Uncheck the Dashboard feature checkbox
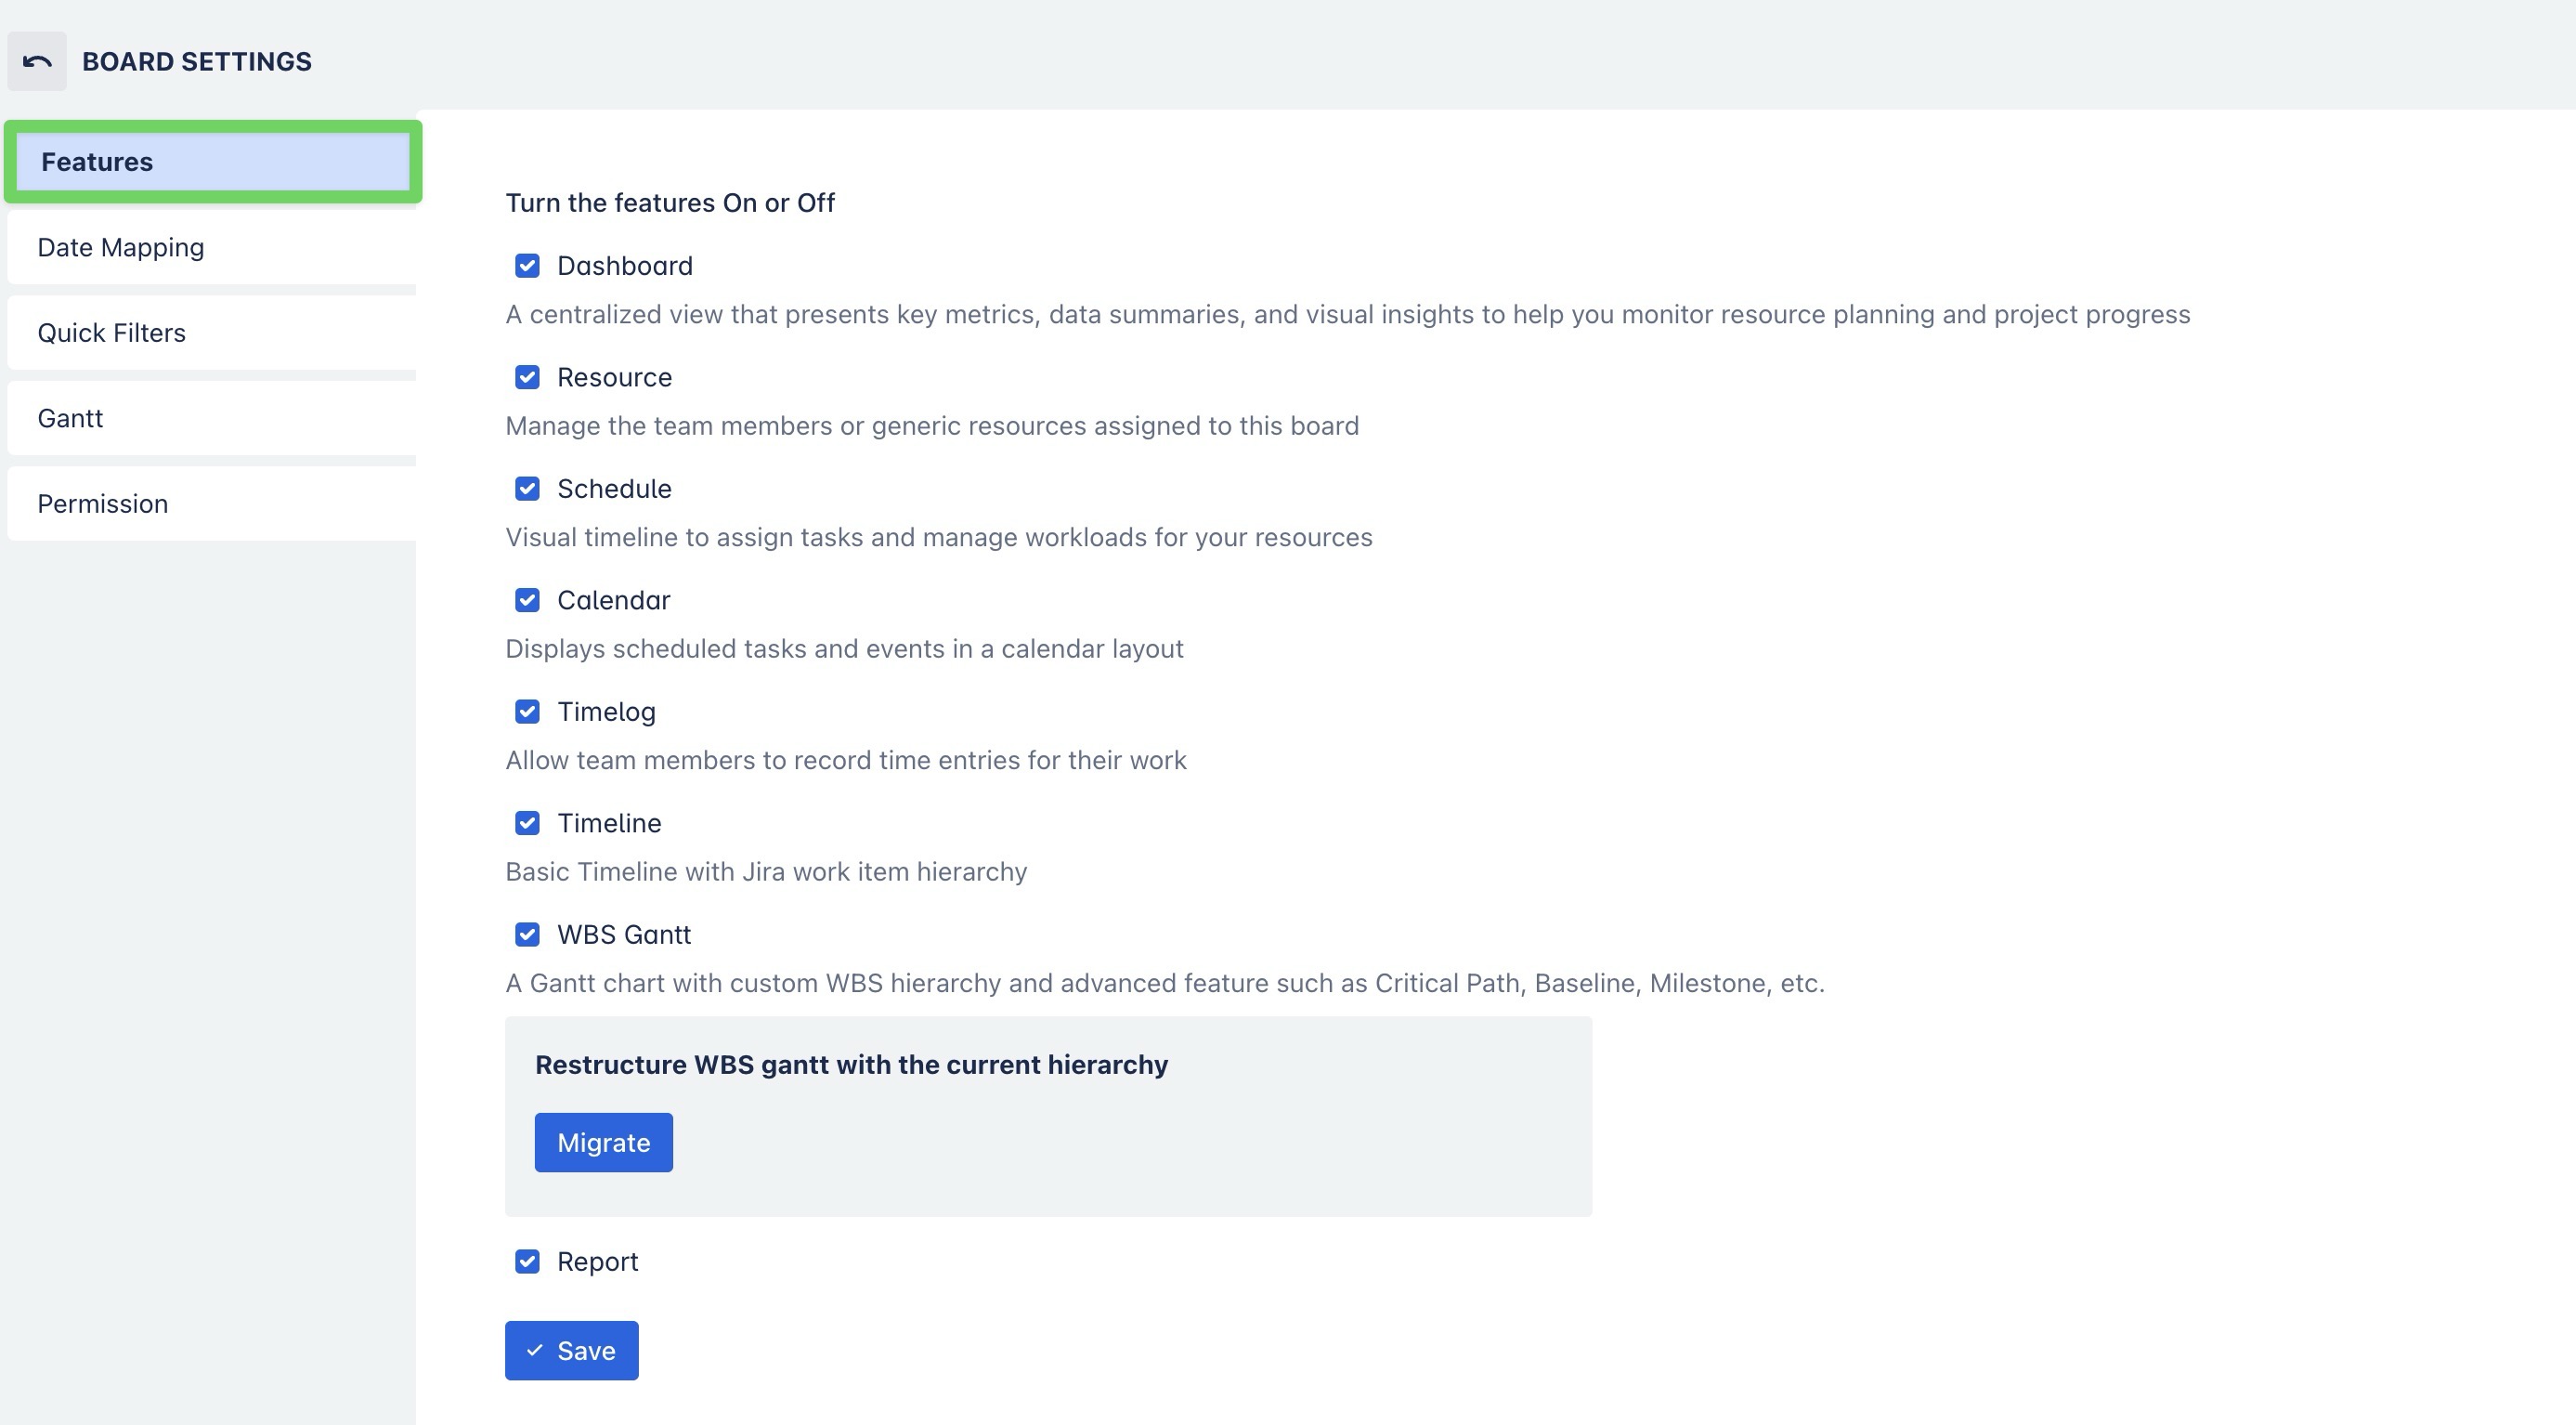2576x1425 pixels. coord(527,266)
